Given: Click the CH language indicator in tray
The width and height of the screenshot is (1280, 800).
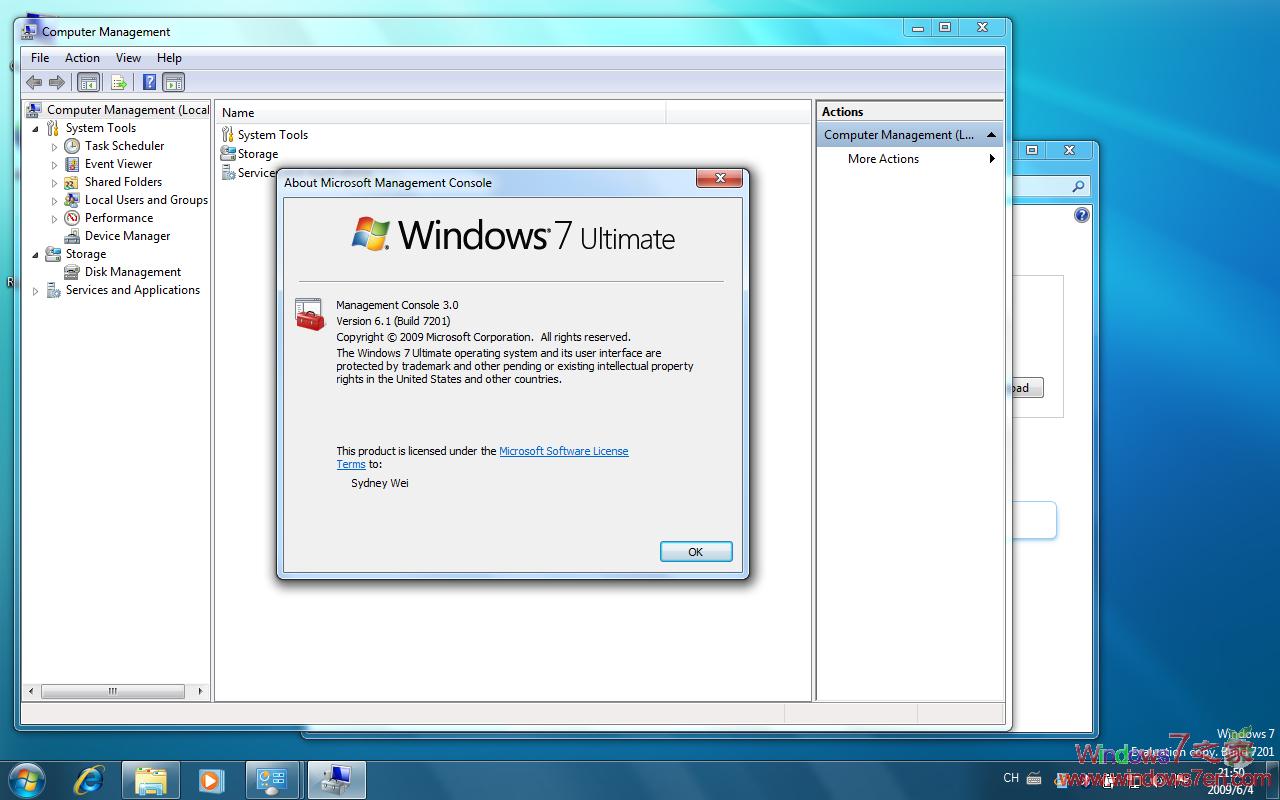Looking at the screenshot, I should coord(1011,778).
